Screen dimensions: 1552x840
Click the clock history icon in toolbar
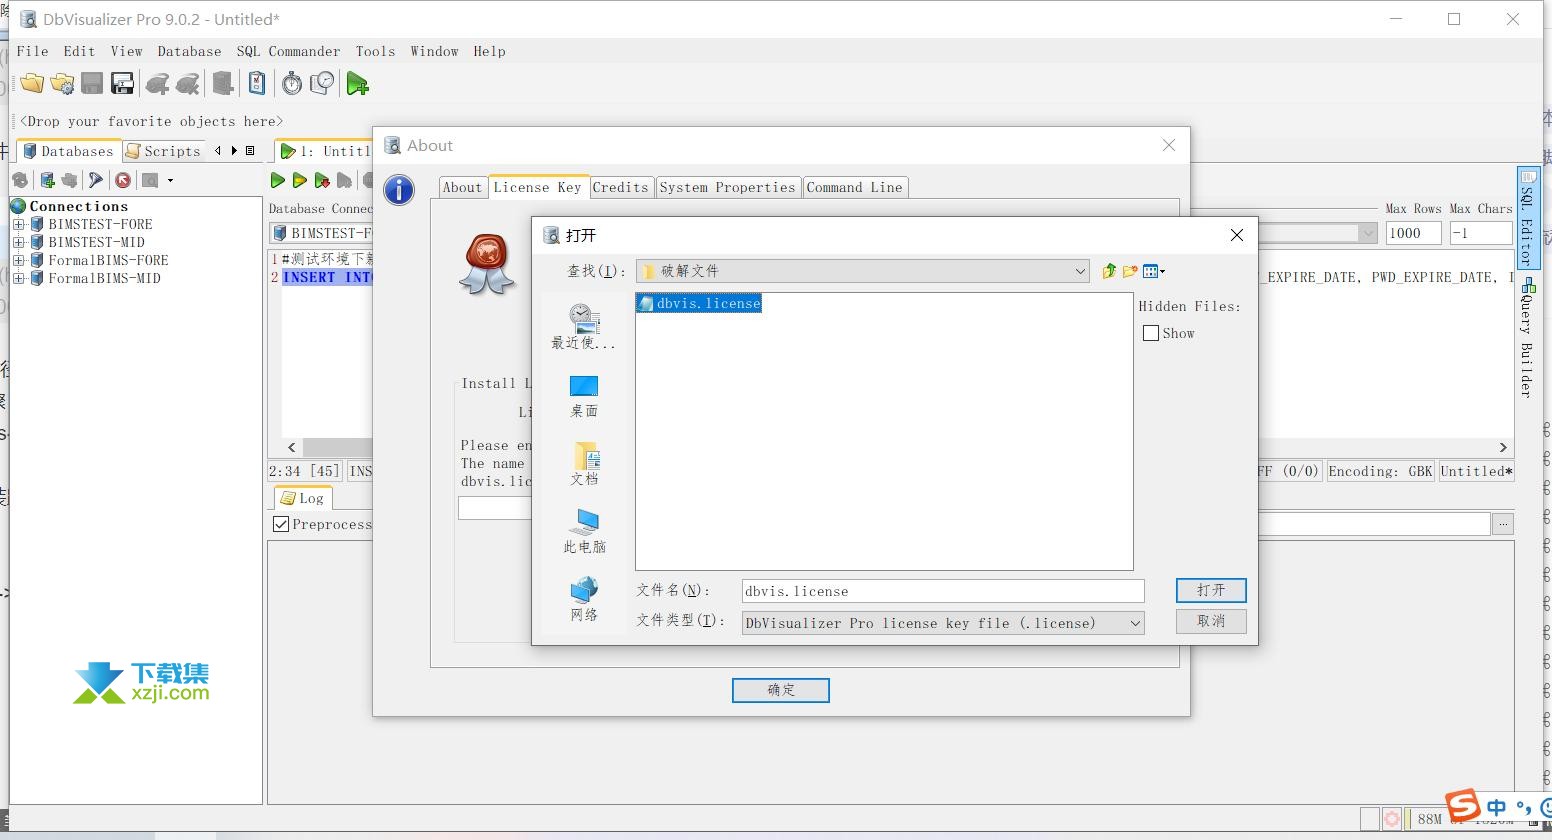click(x=322, y=84)
